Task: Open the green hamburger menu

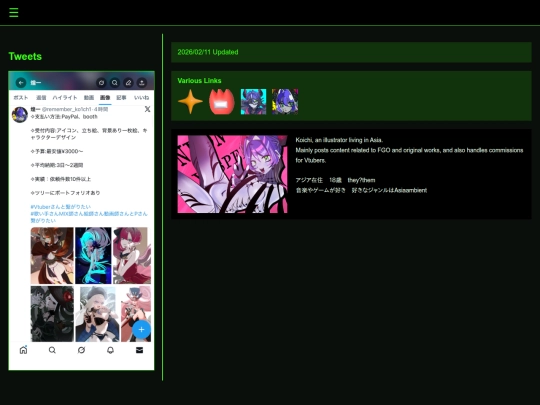Action: coord(14,13)
